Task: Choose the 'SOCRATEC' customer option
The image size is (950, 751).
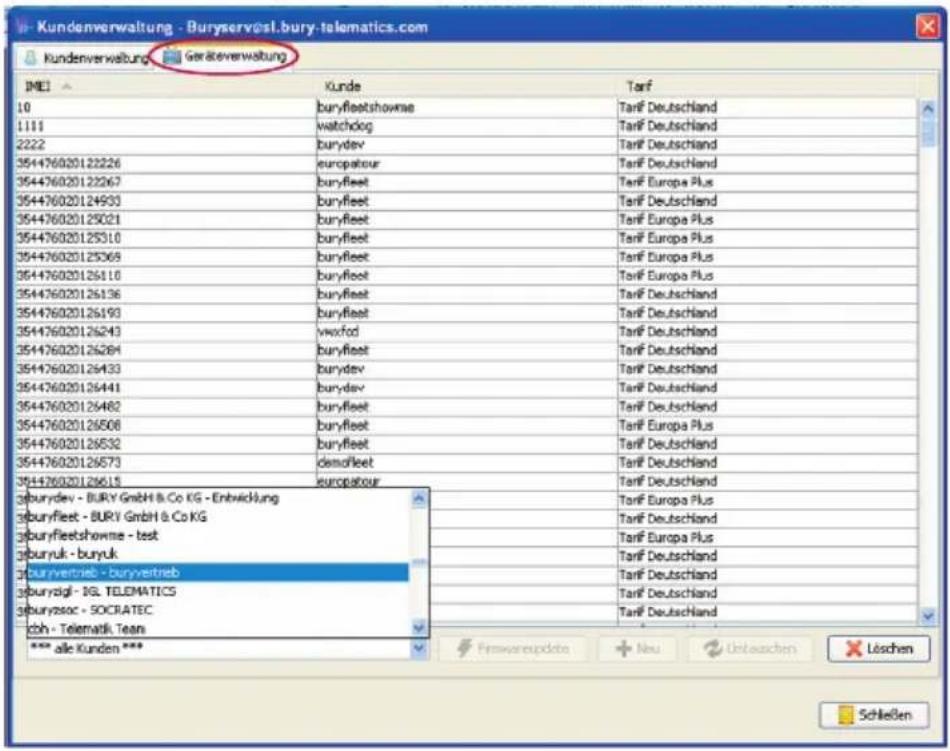Action: (218, 610)
